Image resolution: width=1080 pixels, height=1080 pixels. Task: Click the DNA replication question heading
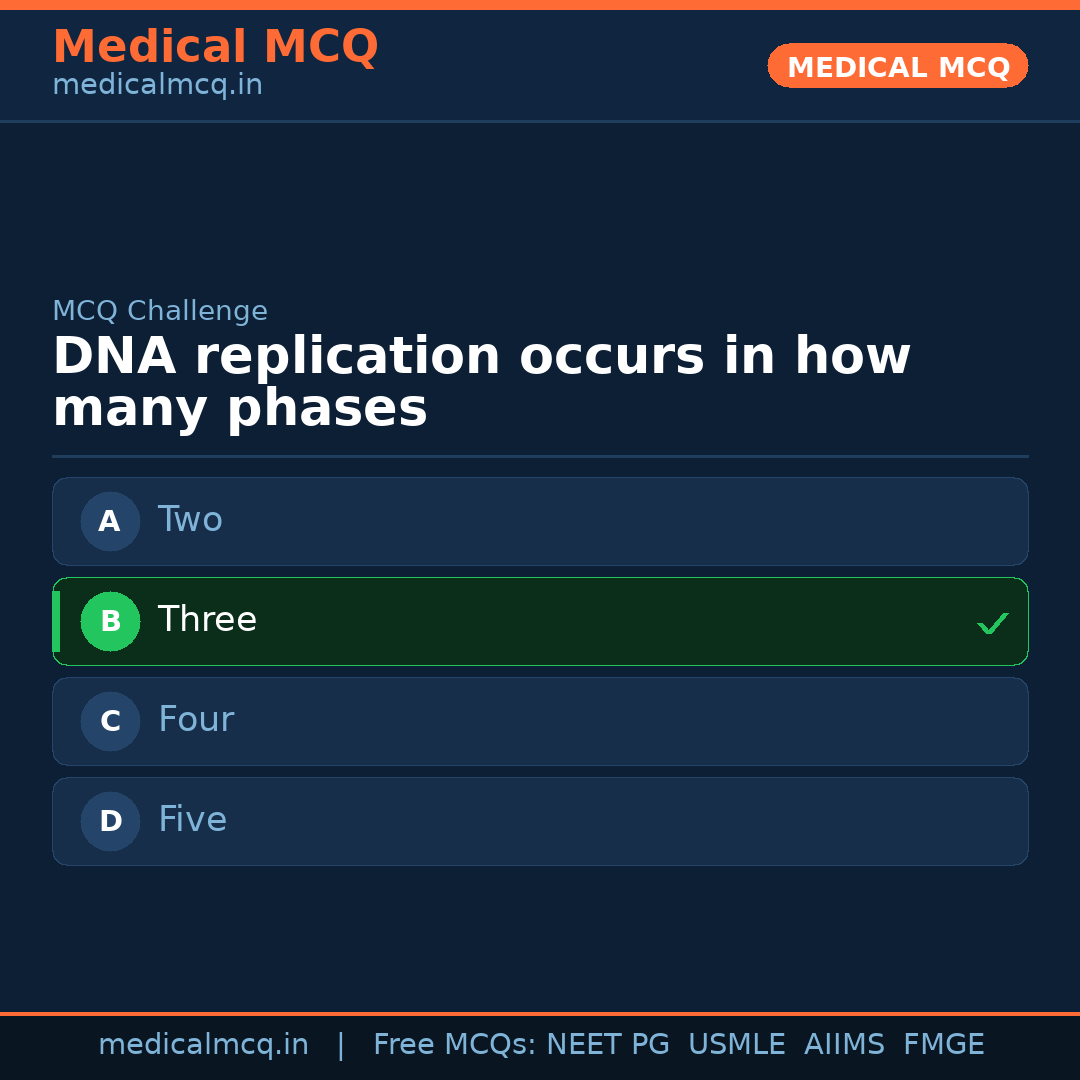(480, 382)
